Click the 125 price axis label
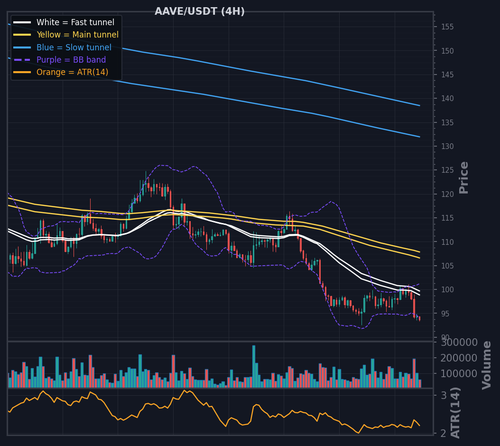 click(x=447, y=170)
